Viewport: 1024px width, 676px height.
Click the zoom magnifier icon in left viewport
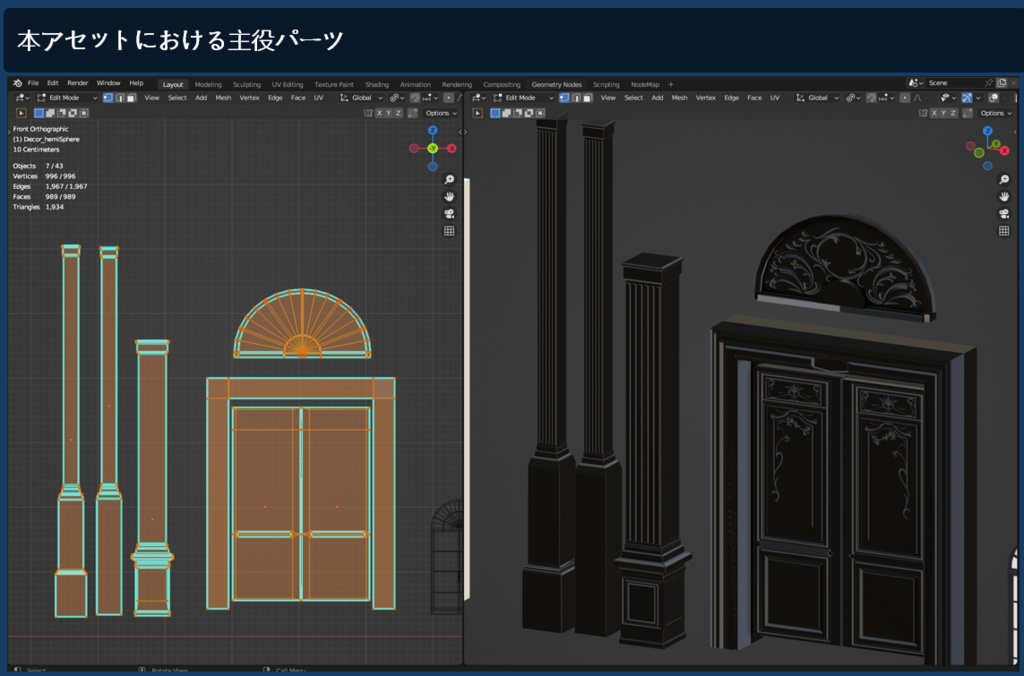(449, 180)
